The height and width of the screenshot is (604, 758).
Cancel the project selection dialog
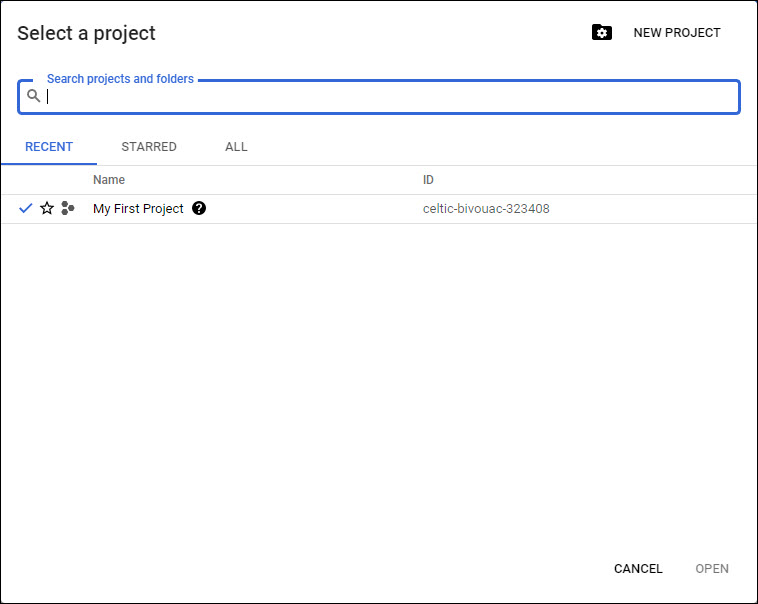coord(638,569)
